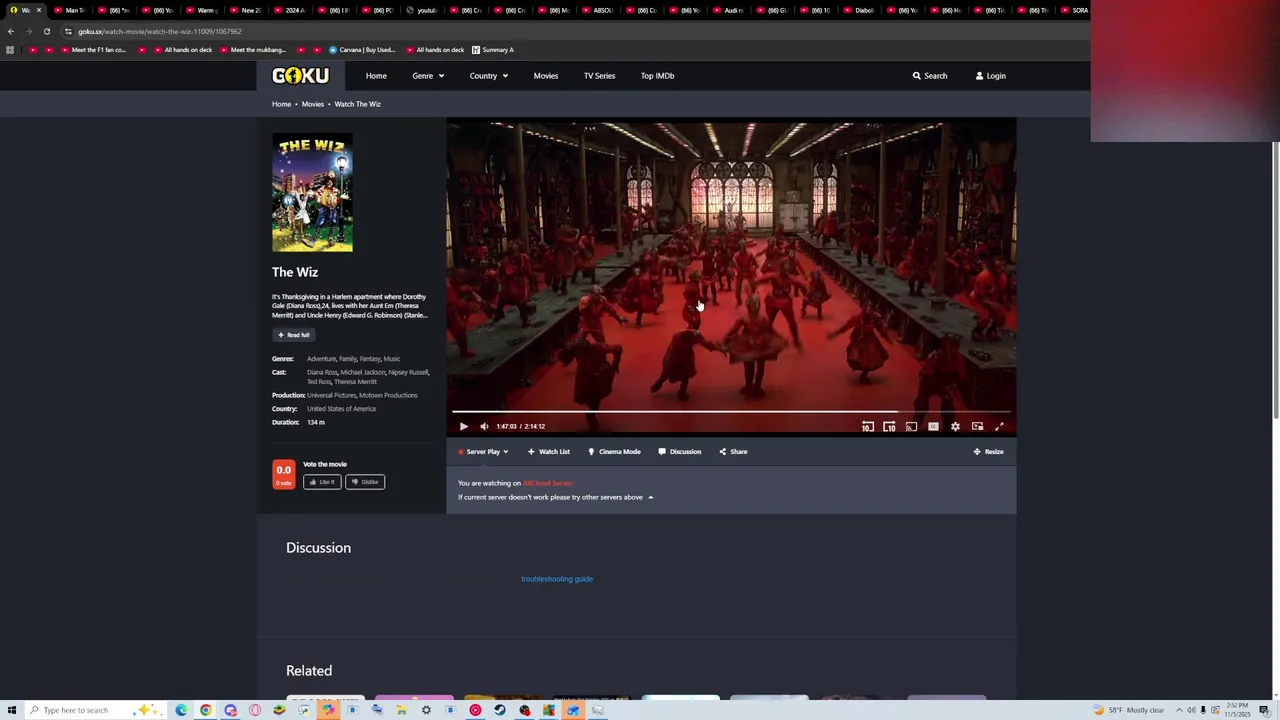This screenshot has width=1280, height=720.
Task: Rewind video 10 seconds
Action: [x=867, y=426]
